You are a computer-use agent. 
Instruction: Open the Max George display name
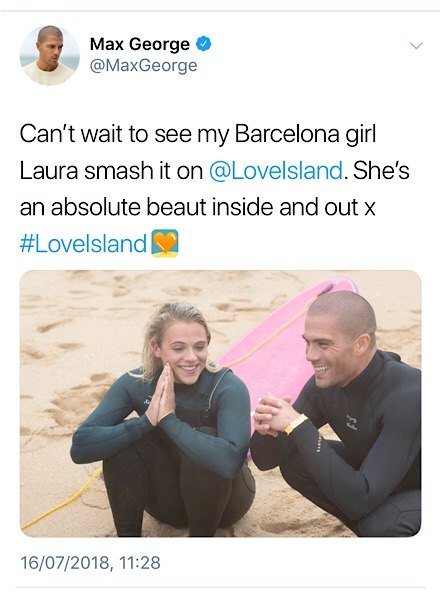(x=140, y=44)
